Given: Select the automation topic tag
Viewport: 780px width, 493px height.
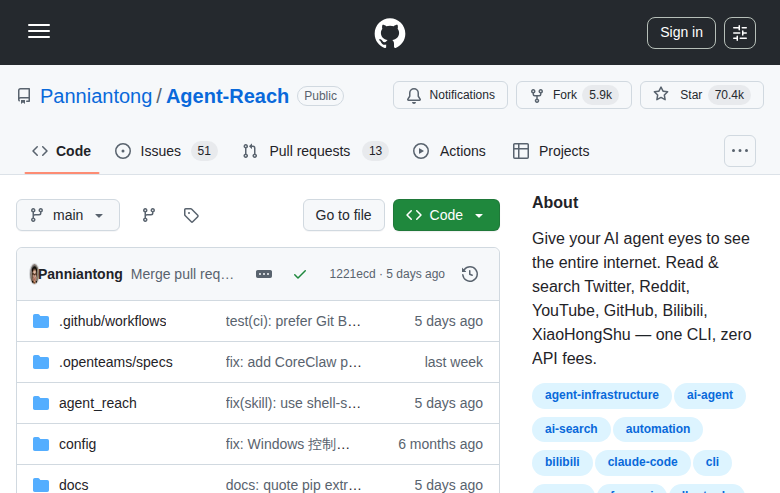Looking at the screenshot, I should point(658,429).
